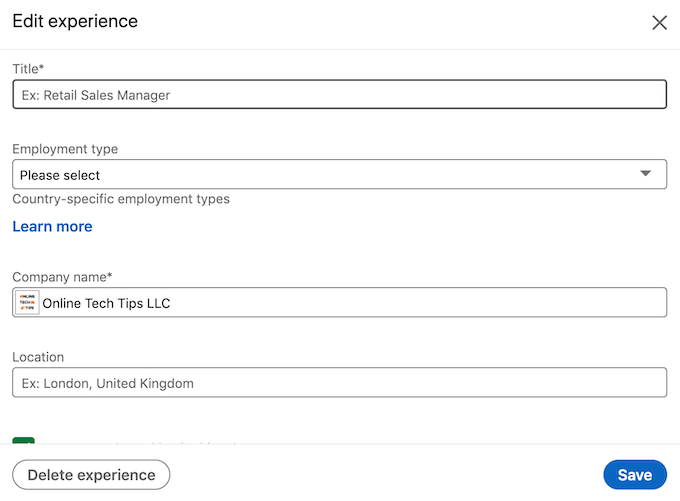The height and width of the screenshot is (501, 680).
Task: Click the Online Tech Tips company logo
Action: 27,303
